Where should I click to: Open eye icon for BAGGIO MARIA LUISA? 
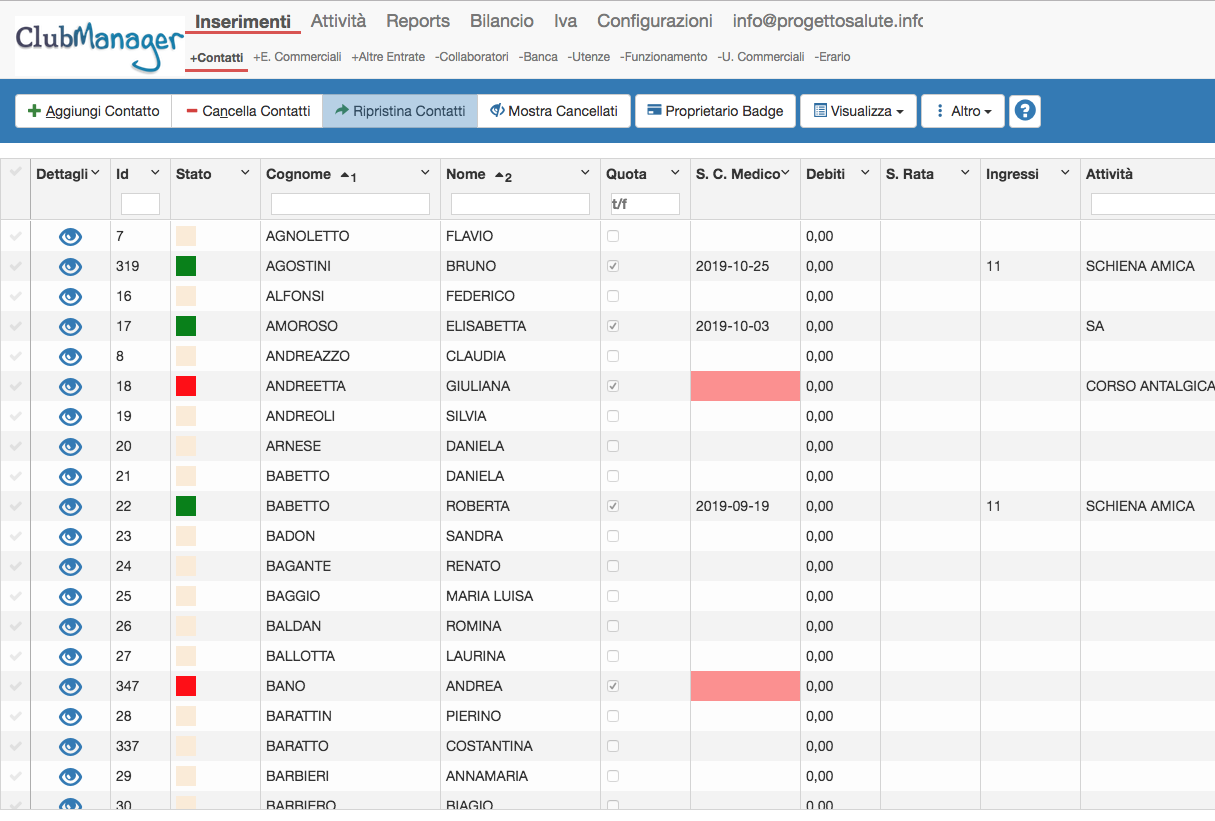70,597
